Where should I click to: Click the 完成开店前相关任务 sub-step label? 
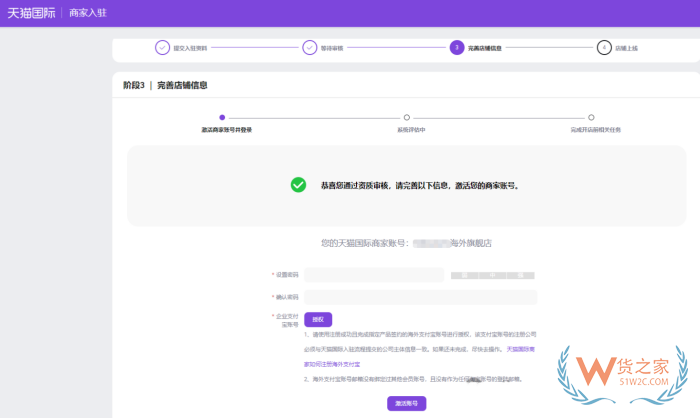[x=596, y=130]
